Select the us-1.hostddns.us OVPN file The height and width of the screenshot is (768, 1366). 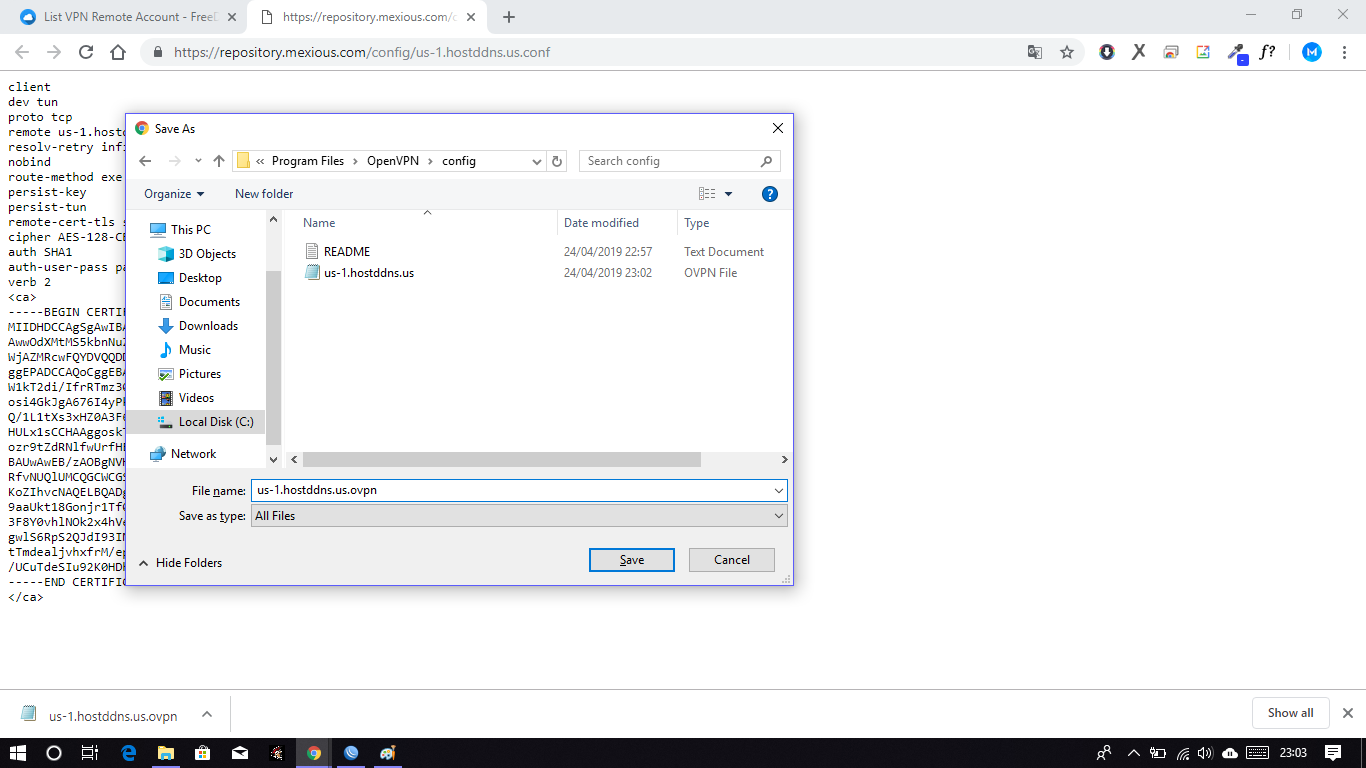pyautogui.click(x=368, y=273)
